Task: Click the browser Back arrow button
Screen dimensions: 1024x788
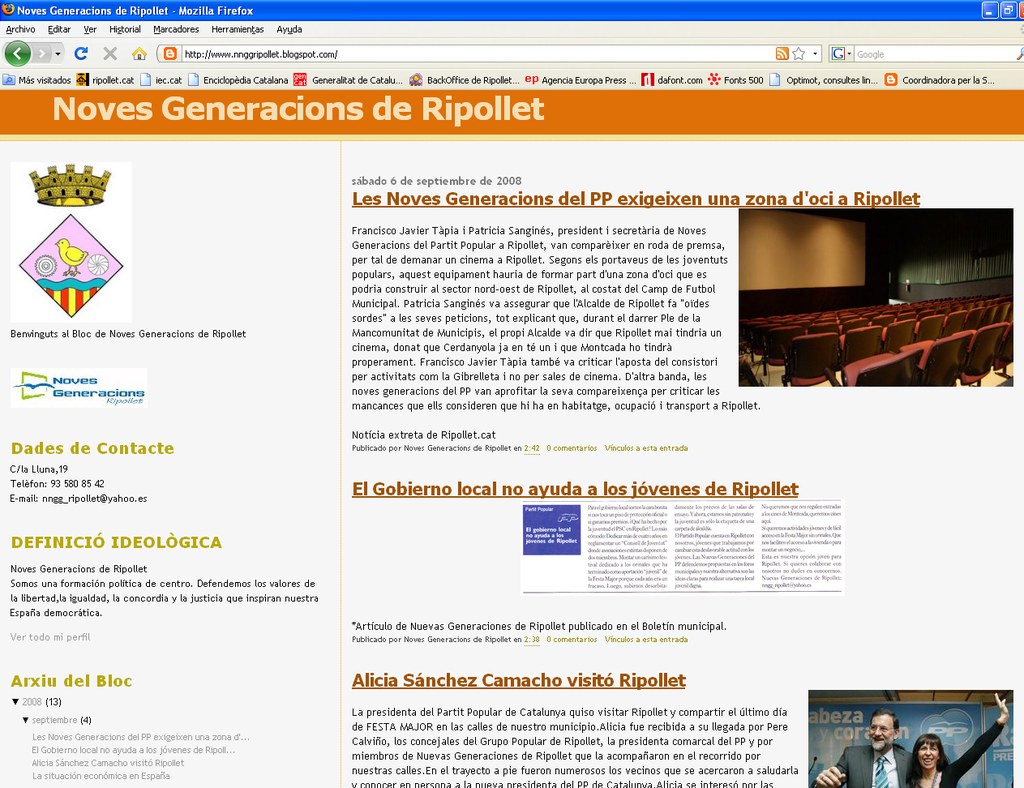Action: [x=18, y=53]
